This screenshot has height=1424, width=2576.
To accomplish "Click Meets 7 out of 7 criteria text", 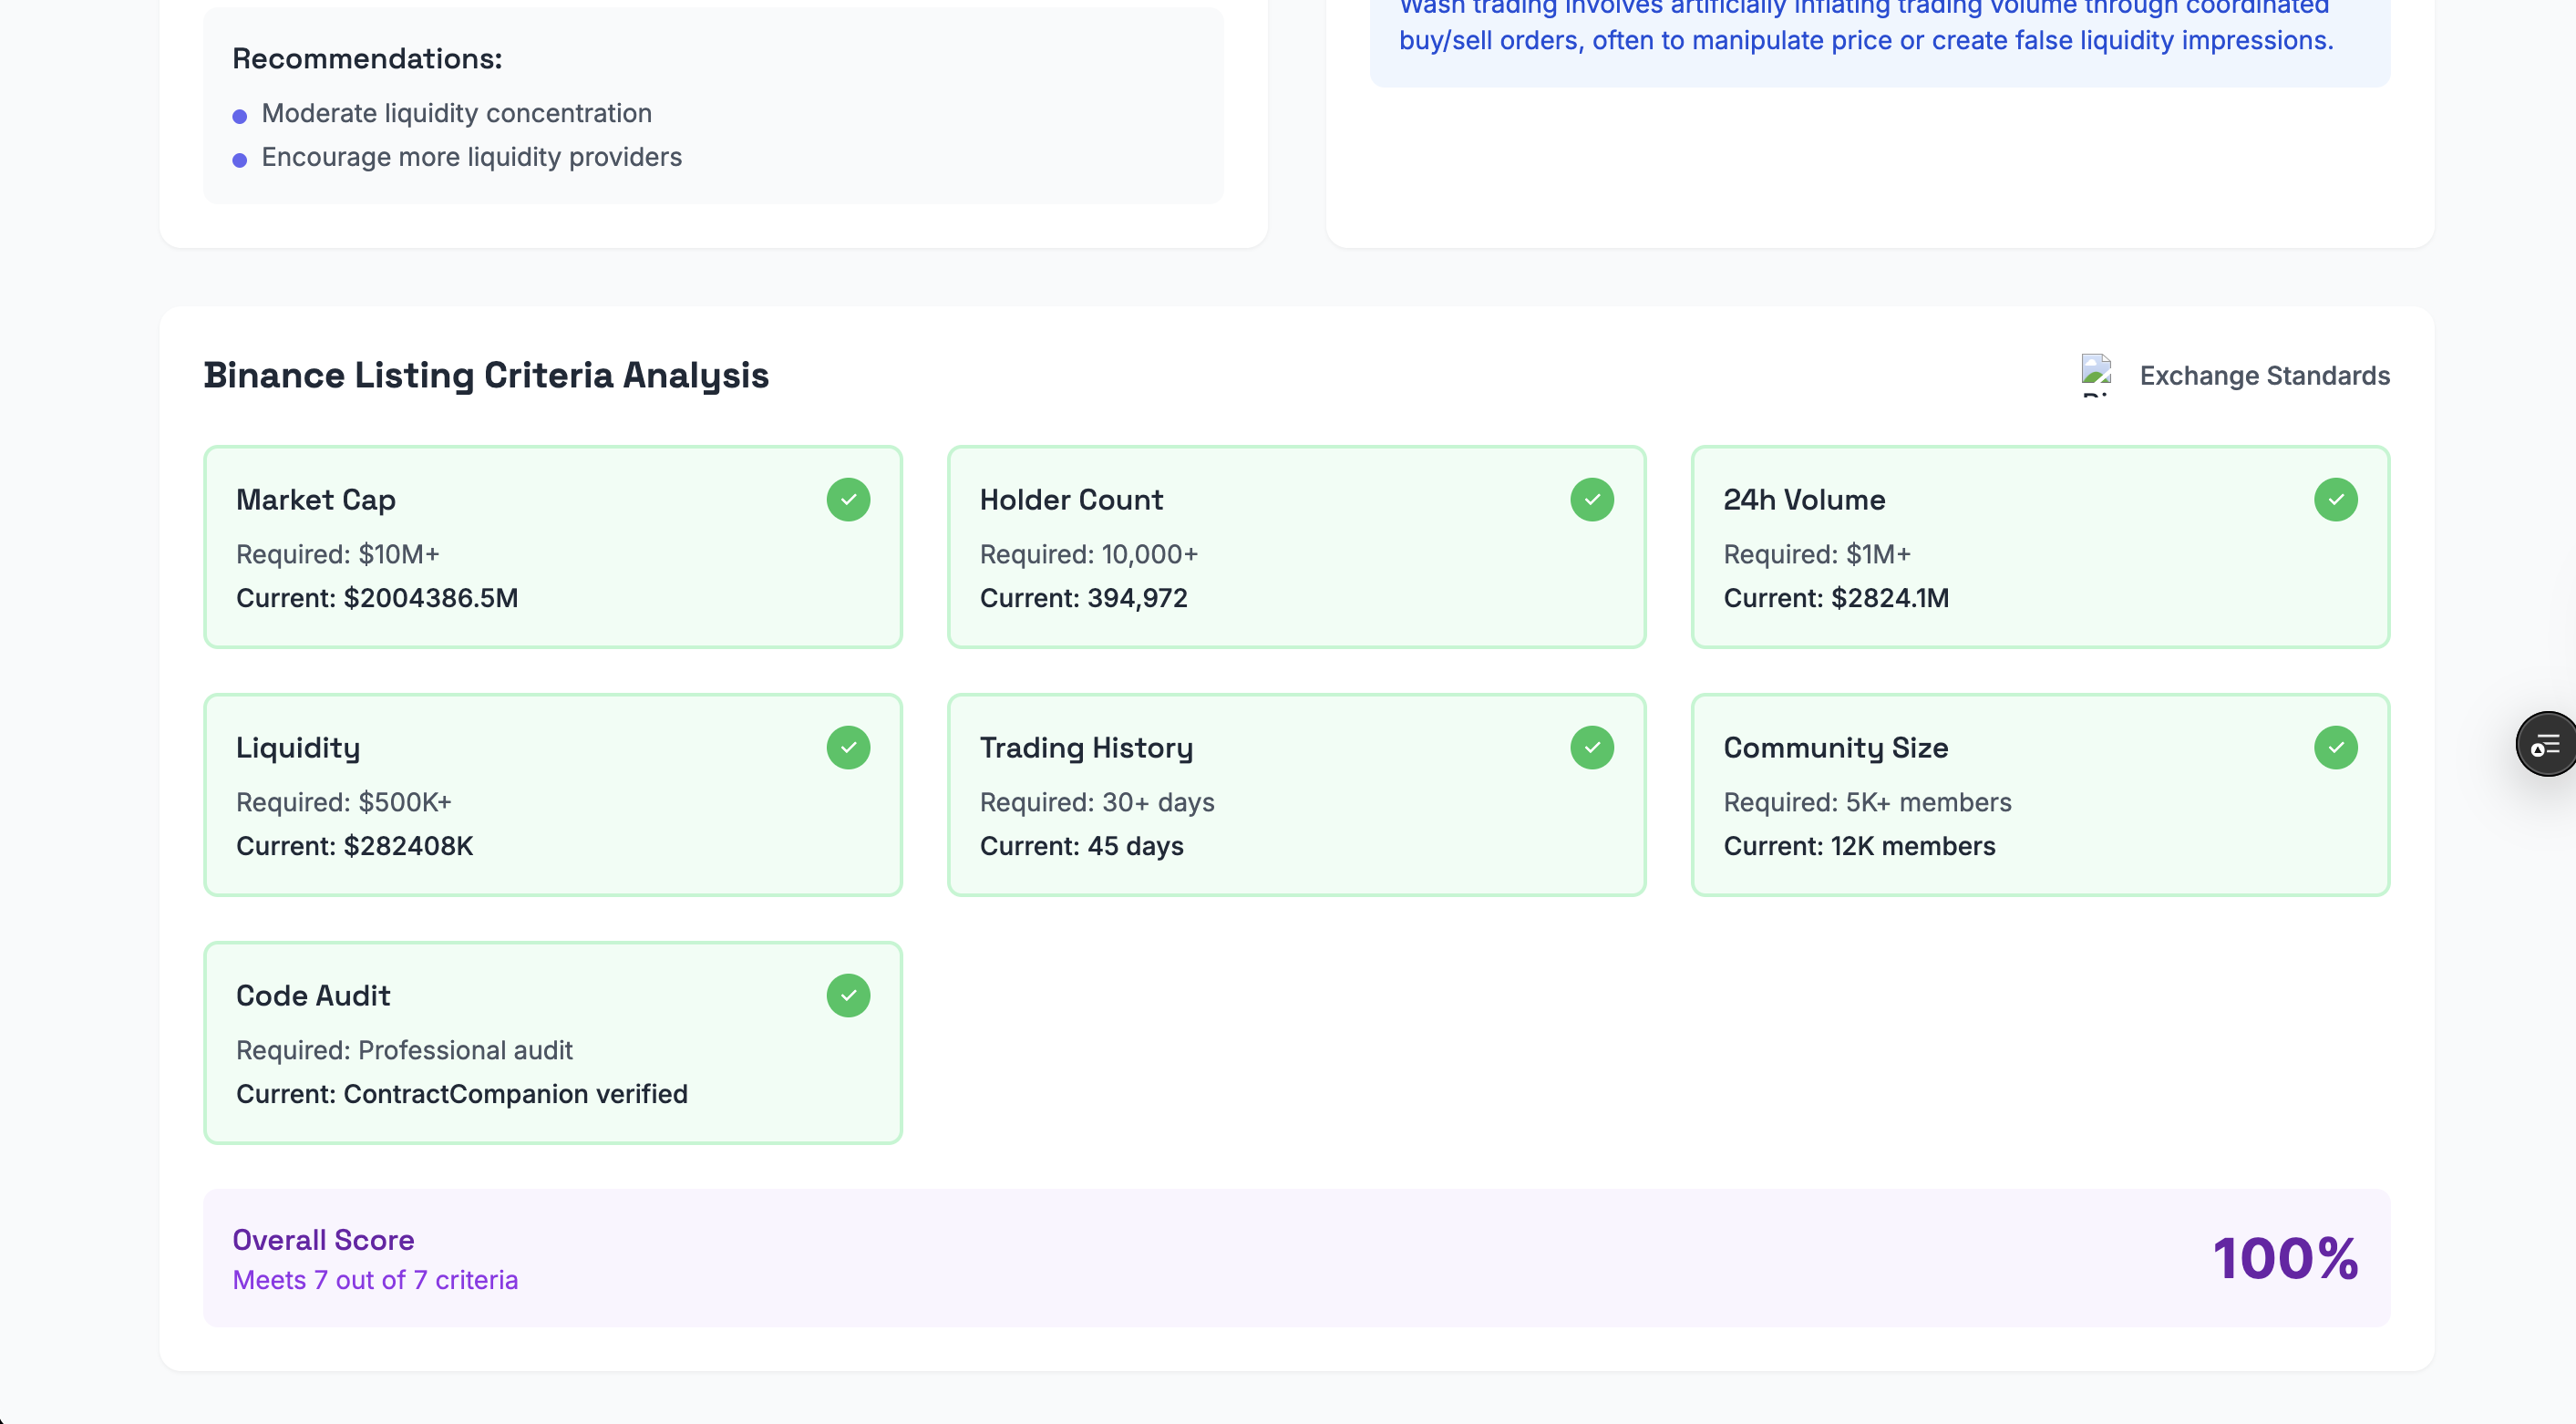I will 375,1280.
